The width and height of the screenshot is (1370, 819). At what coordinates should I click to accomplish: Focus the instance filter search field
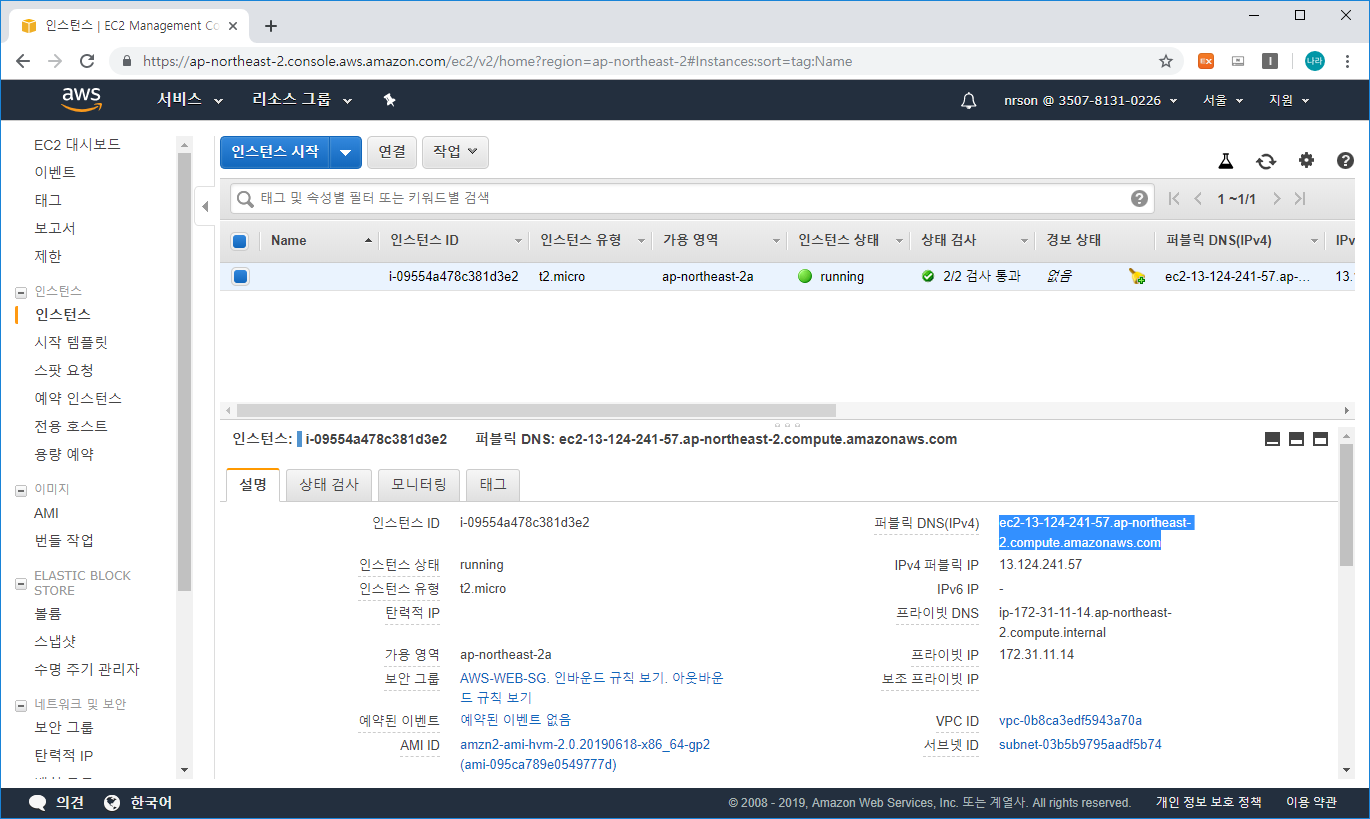[x=692, y=198]
